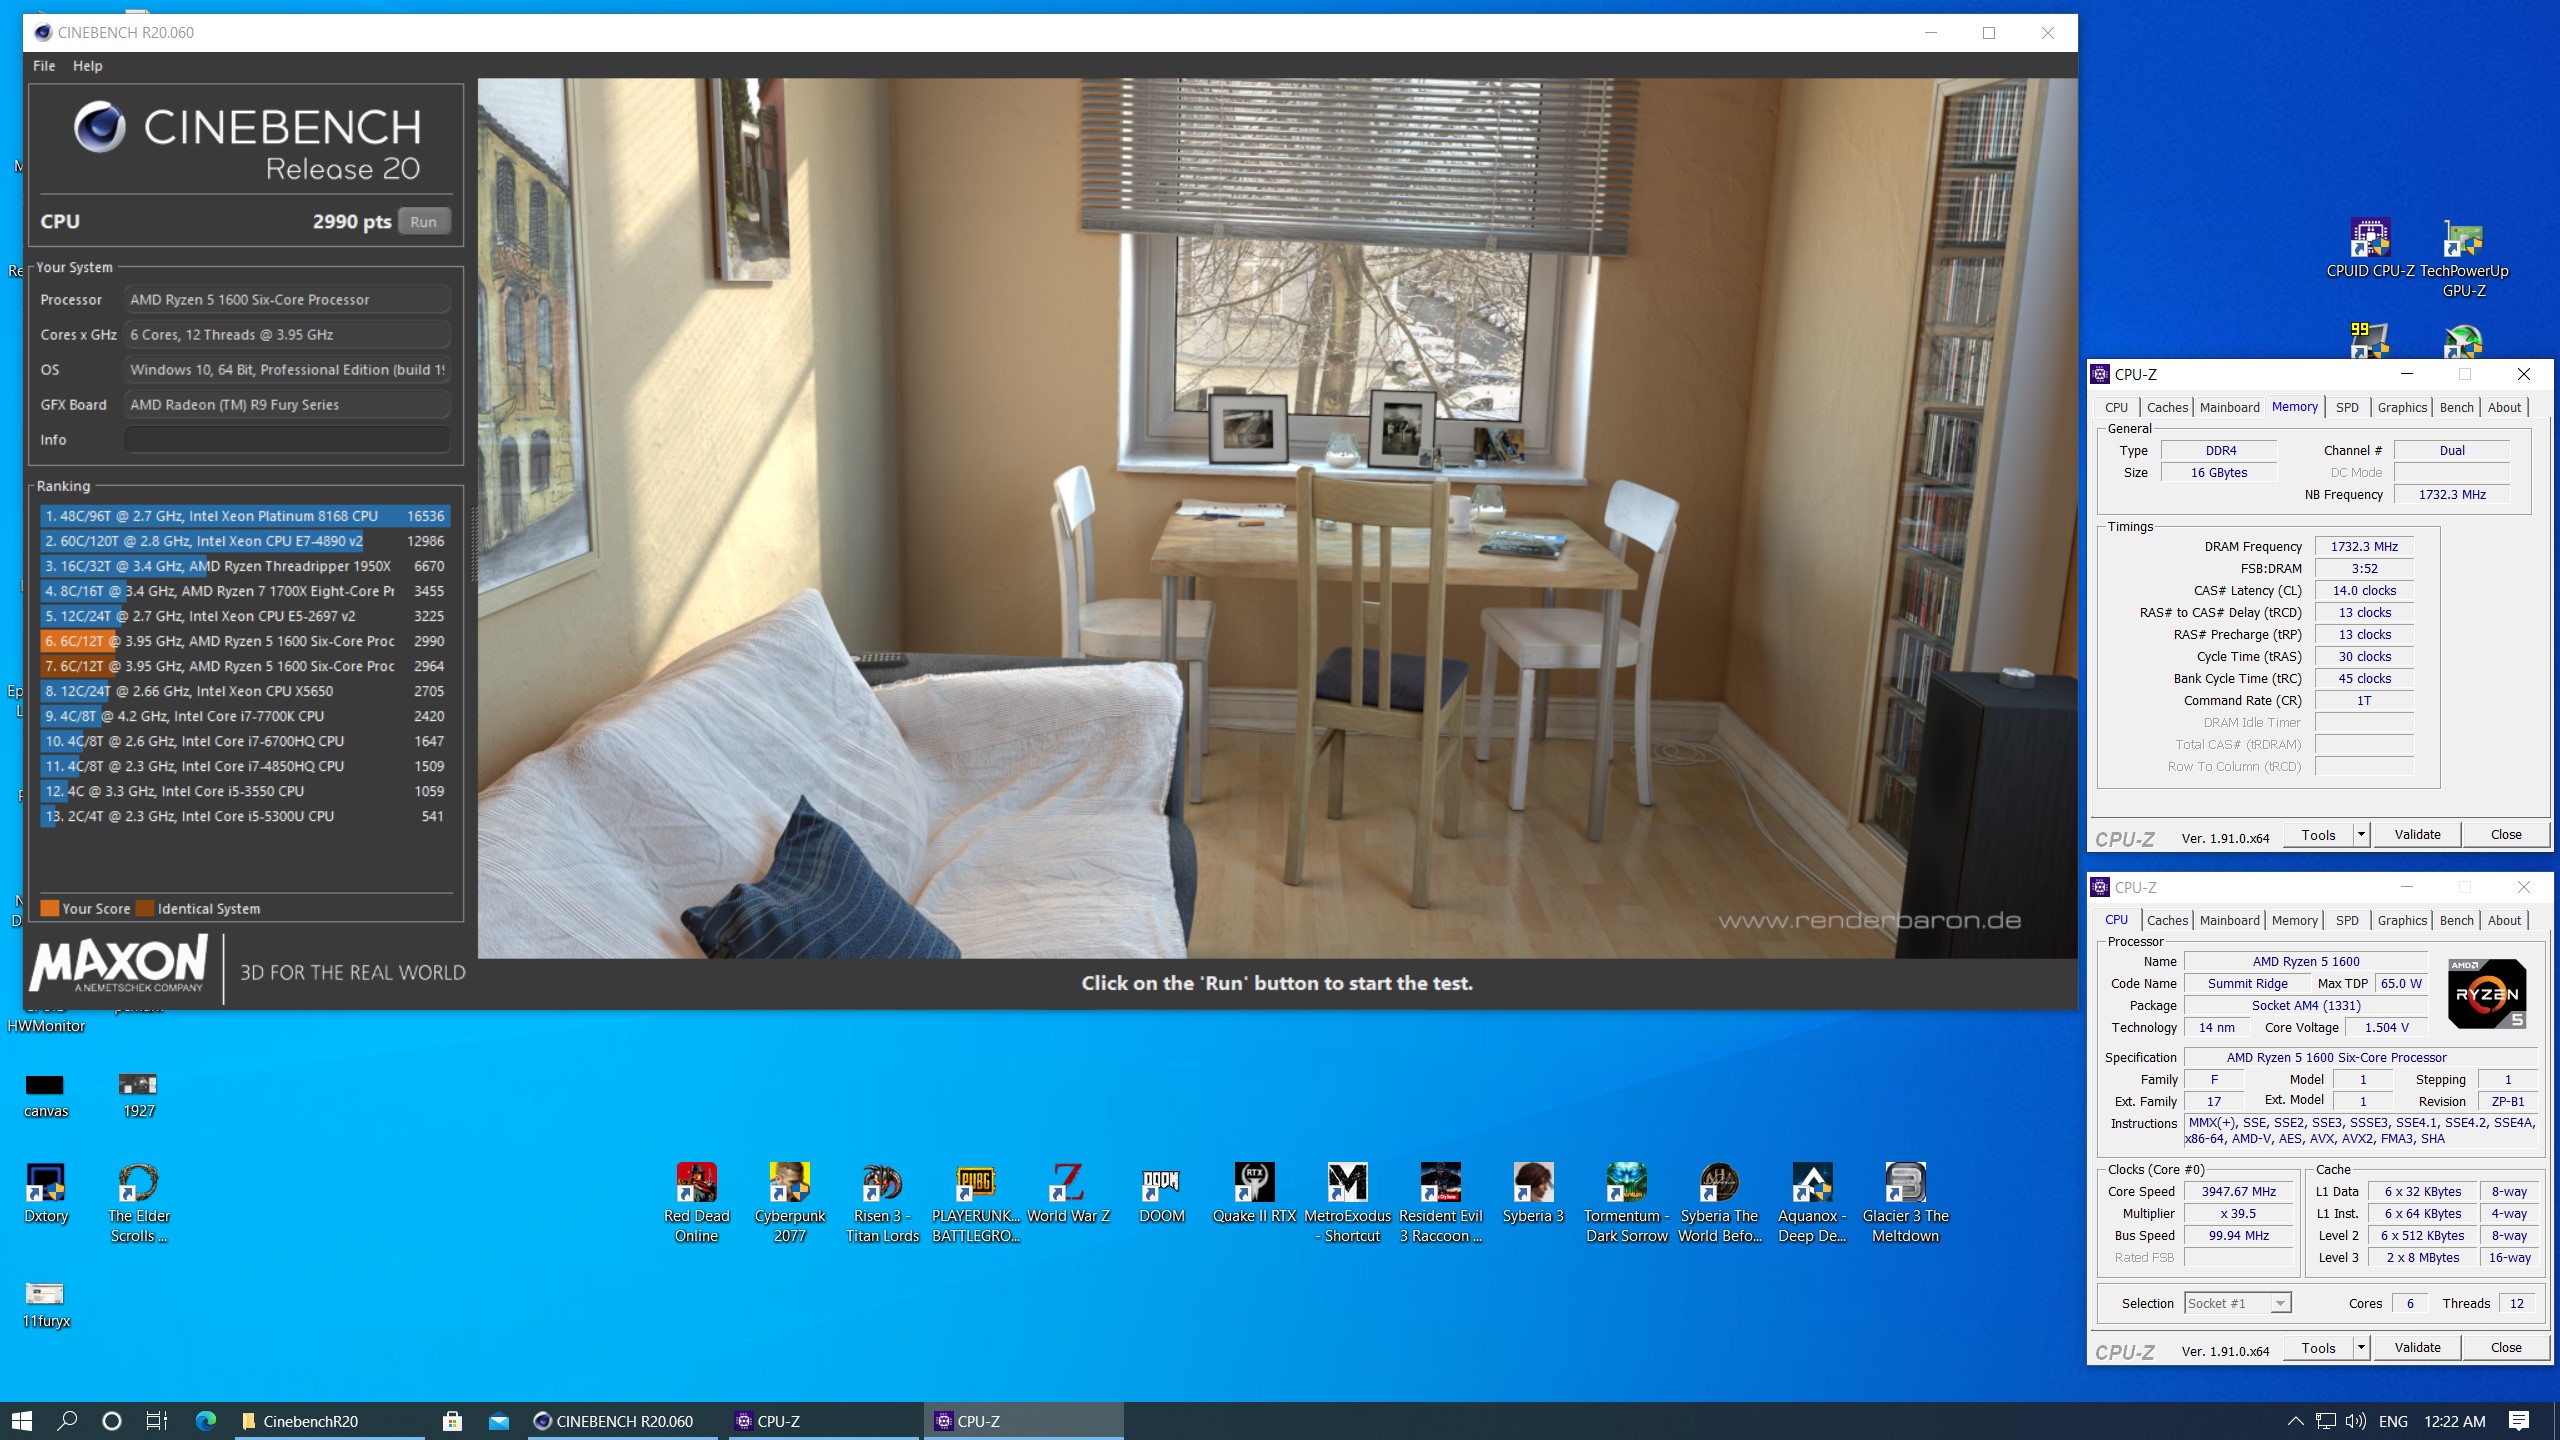Launch DOOM desktop shortcut
Screen dimensions: 2560x1440
tap(1161, 1193)
